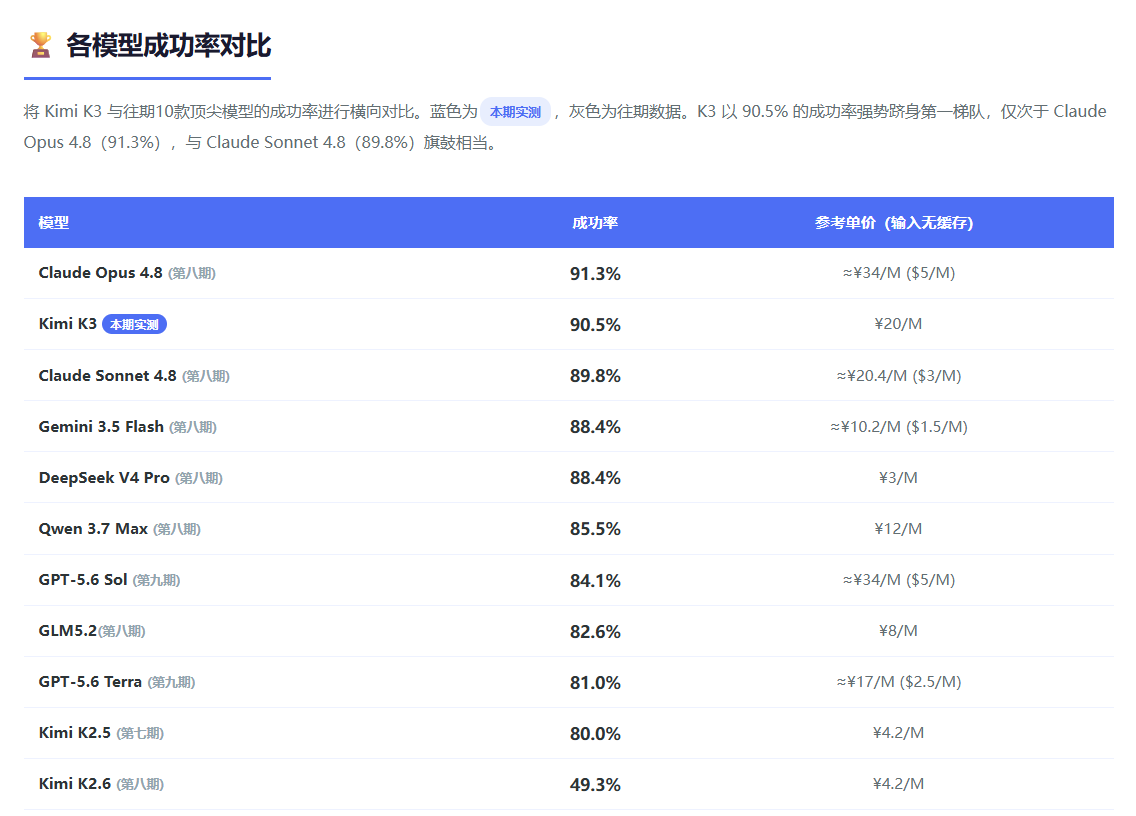Select the Claude Opus 4.8 model name
This screenshot has height=816, width=1136.
tap(100, 272)
